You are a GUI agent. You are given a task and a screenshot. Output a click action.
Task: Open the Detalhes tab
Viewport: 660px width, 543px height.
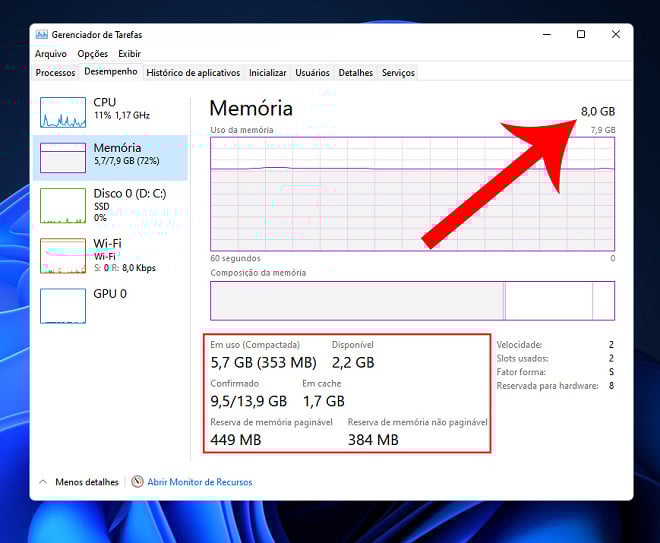point(356,72)
